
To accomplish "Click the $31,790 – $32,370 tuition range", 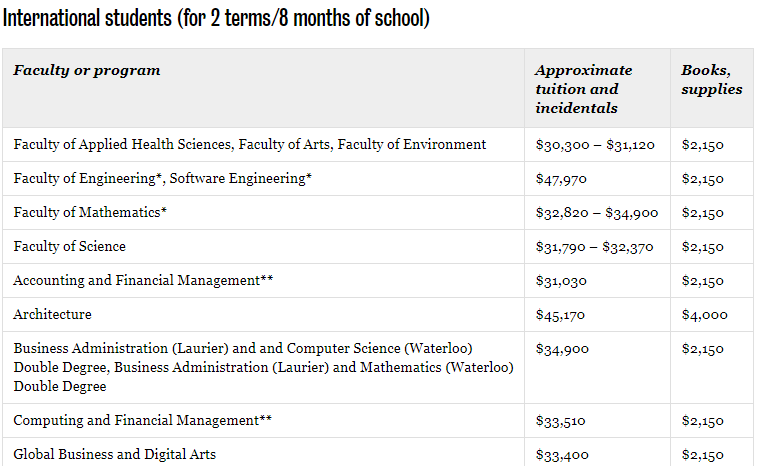I will click(595, 247).
